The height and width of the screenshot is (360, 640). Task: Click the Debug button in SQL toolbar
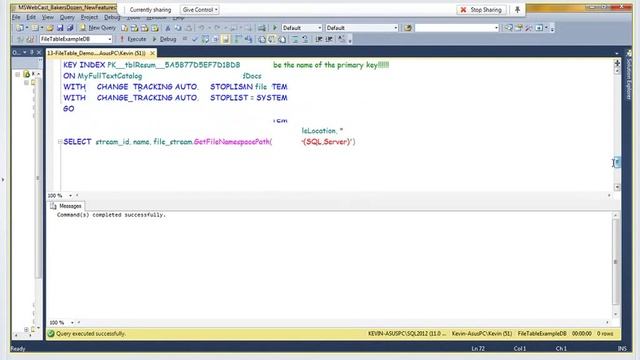tap(164, 39)
